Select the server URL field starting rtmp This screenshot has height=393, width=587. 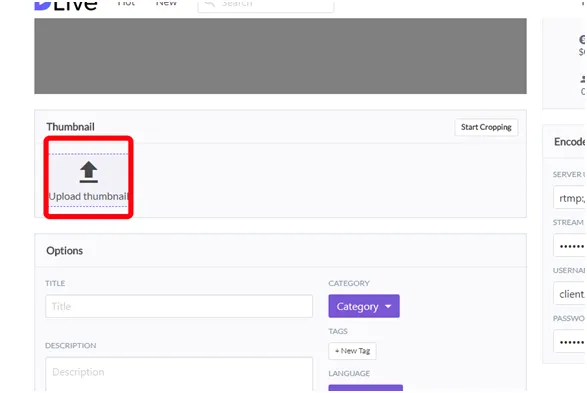(569, 198)
